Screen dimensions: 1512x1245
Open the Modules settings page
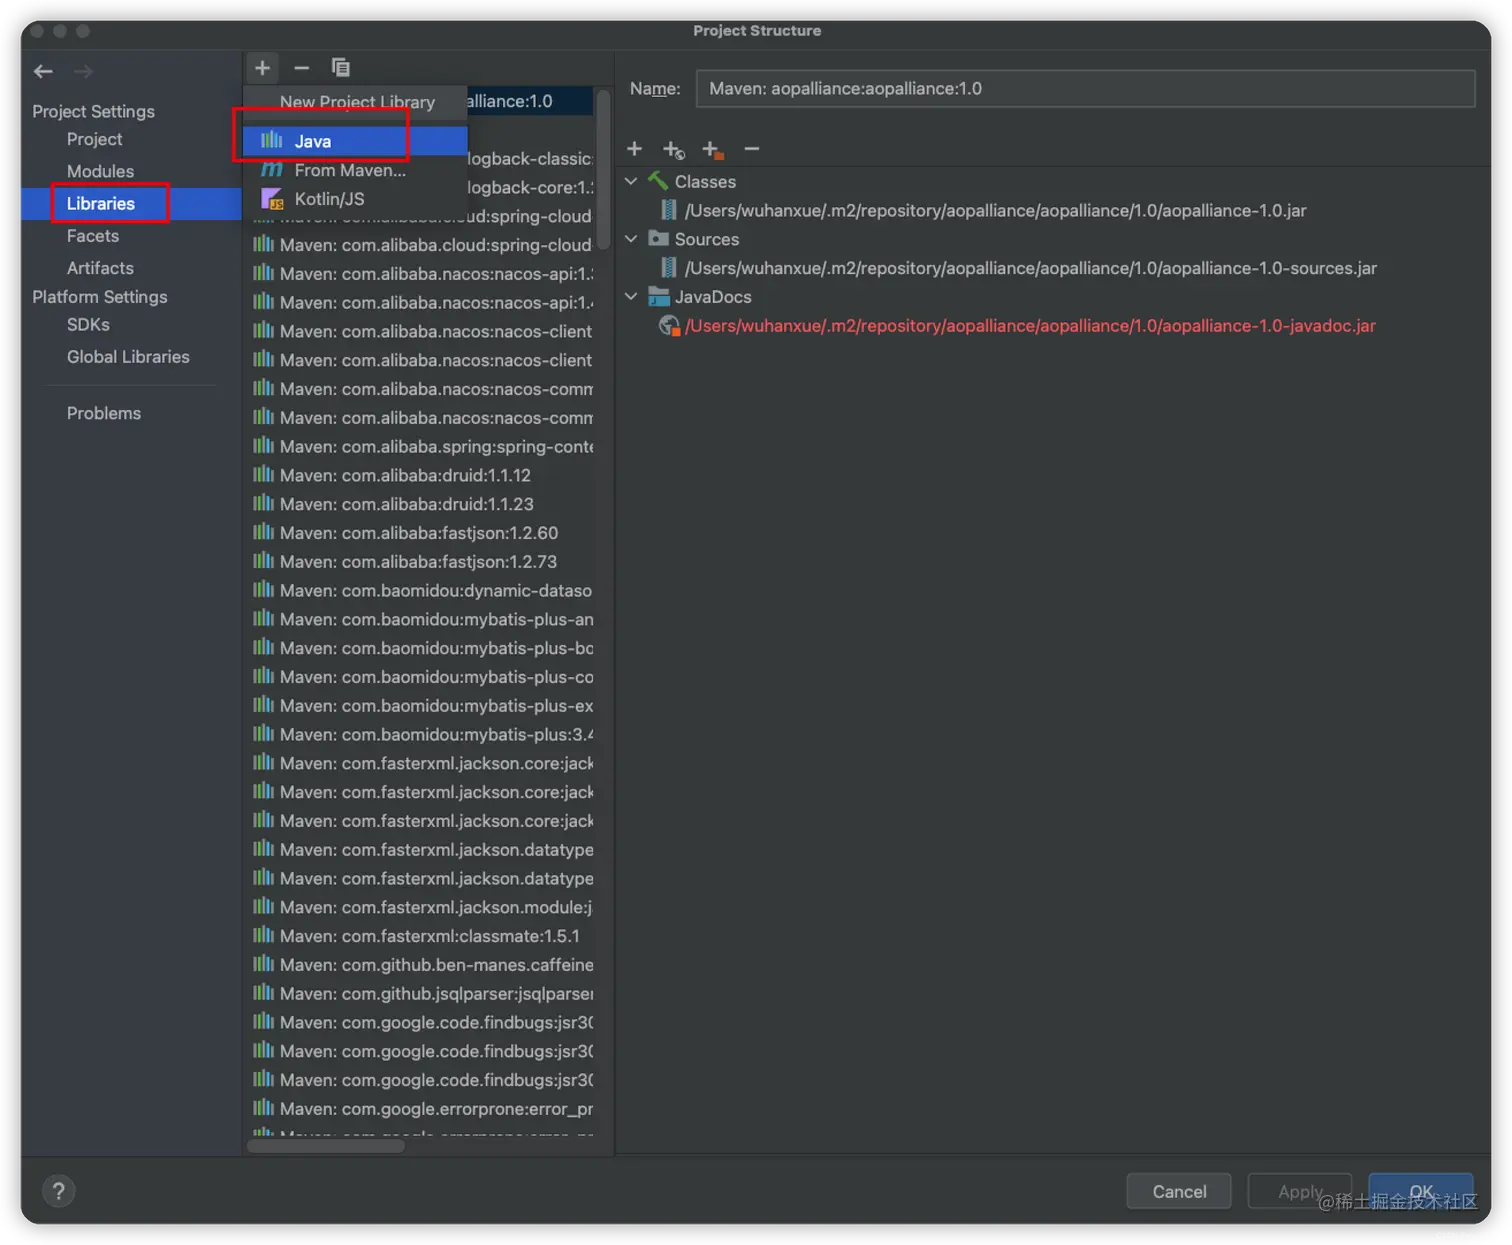coord(100,171)
